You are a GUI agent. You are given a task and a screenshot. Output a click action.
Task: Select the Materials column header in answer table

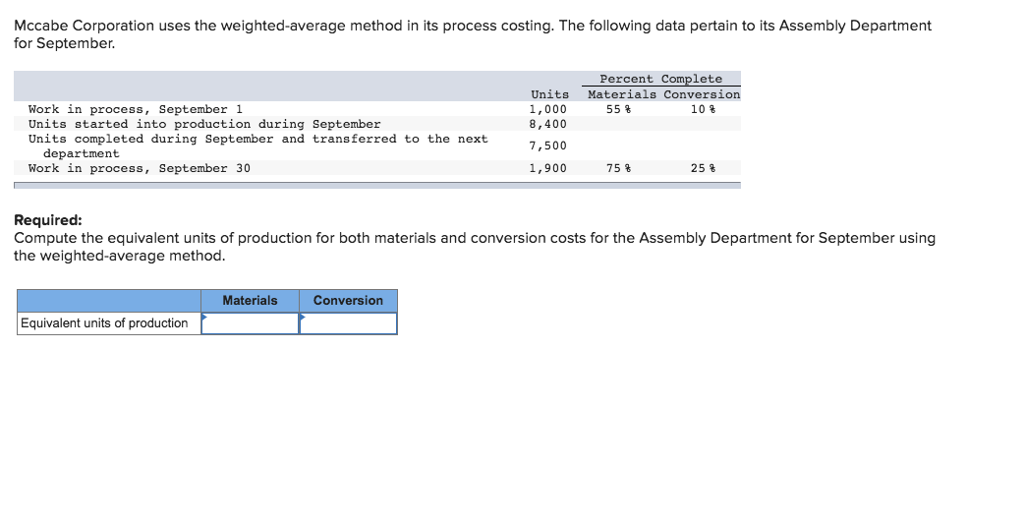point(250,301)
